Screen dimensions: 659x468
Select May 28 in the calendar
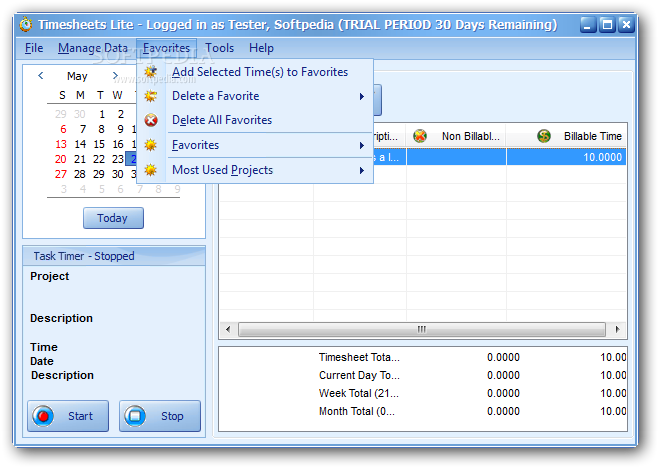[80, 174]
